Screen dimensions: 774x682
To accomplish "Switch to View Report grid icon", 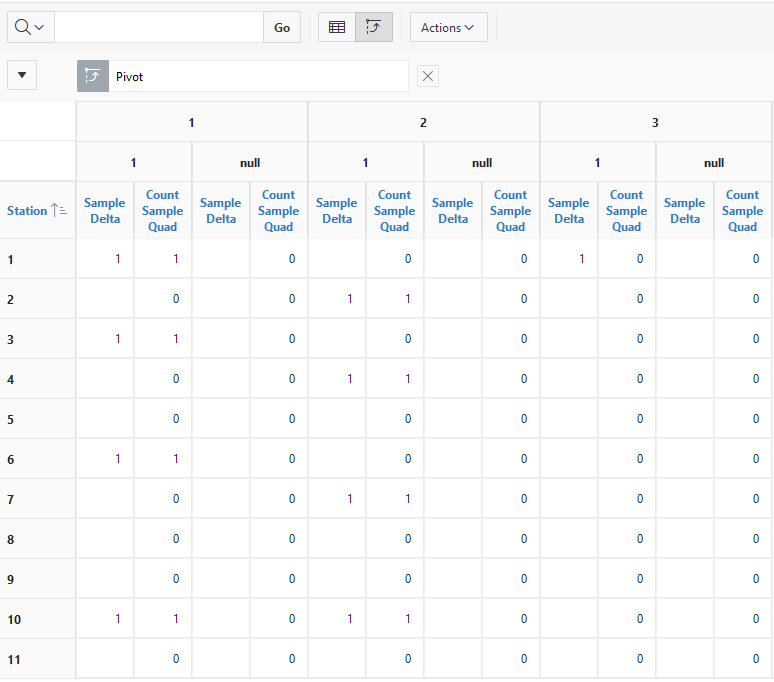I will pyautogui.click(x=337, y=28).
